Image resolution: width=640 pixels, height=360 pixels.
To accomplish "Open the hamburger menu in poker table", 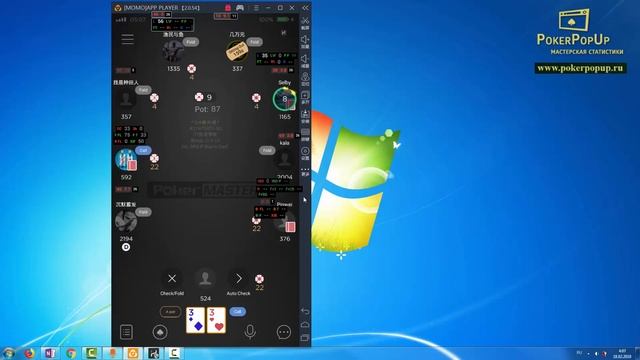I will click(127, 39).
